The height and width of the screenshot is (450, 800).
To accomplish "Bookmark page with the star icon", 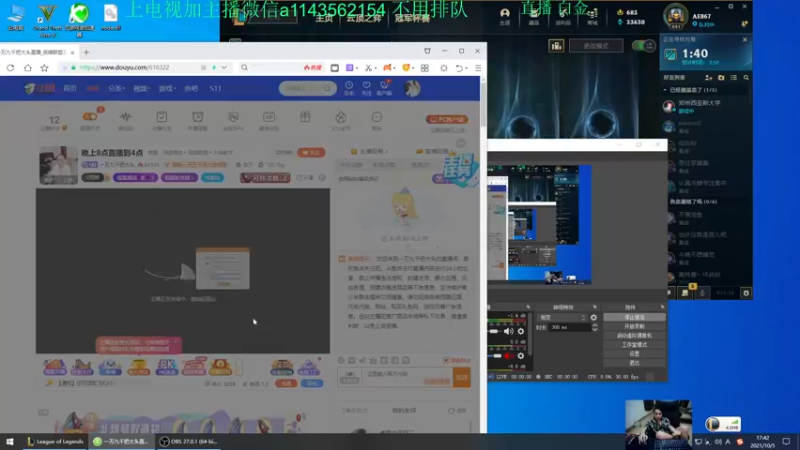I will pos(44,68).
